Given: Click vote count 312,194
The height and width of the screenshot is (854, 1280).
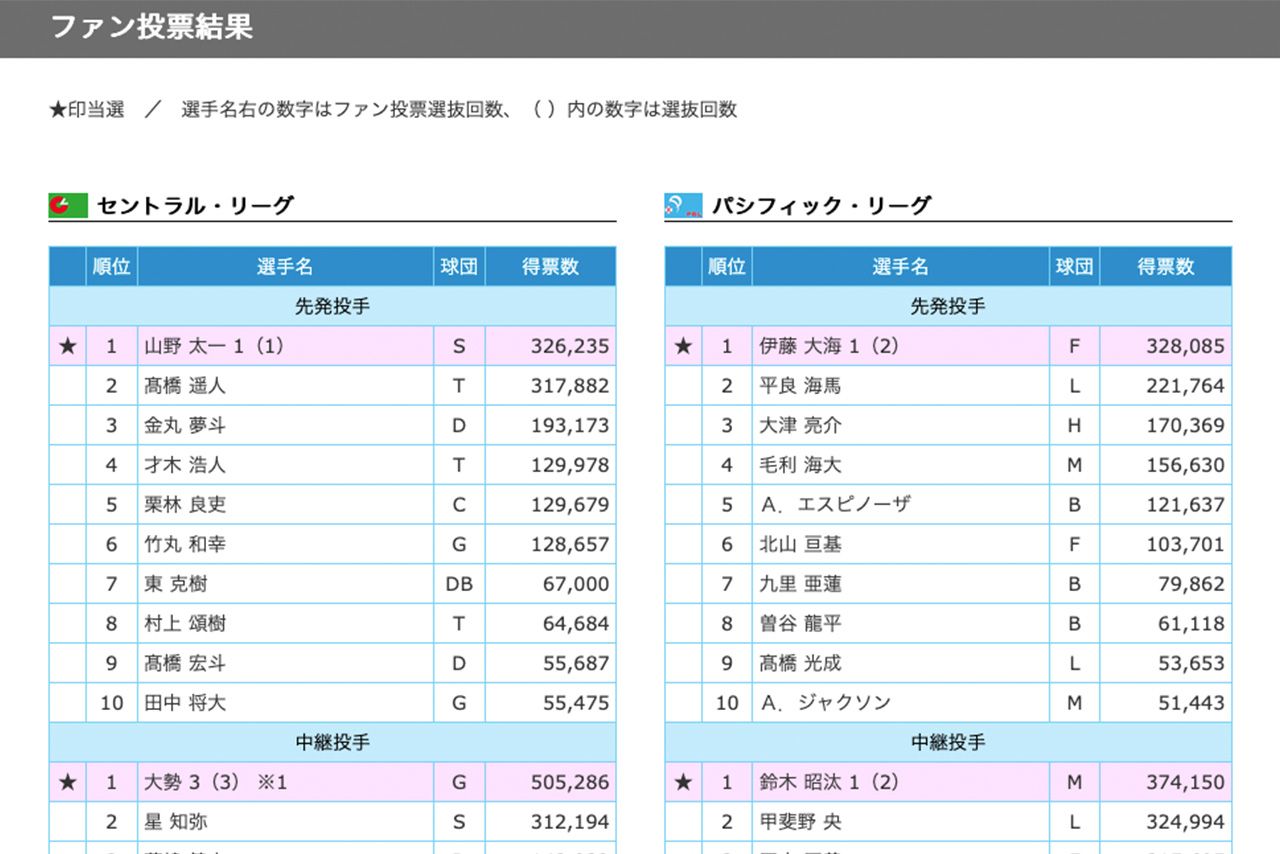Looking at the screenshot, I should click(x=570, y=822).
